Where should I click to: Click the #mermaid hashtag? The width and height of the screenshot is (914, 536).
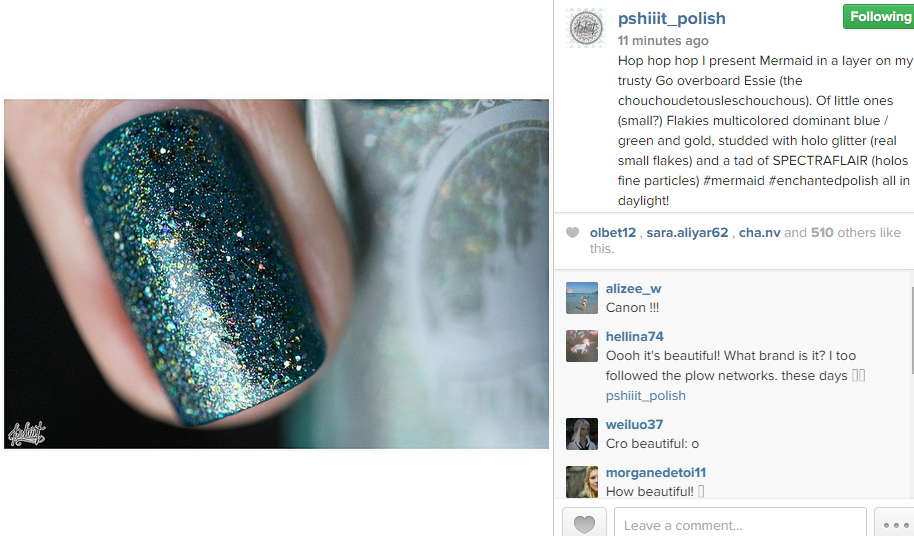click(734, 181)
